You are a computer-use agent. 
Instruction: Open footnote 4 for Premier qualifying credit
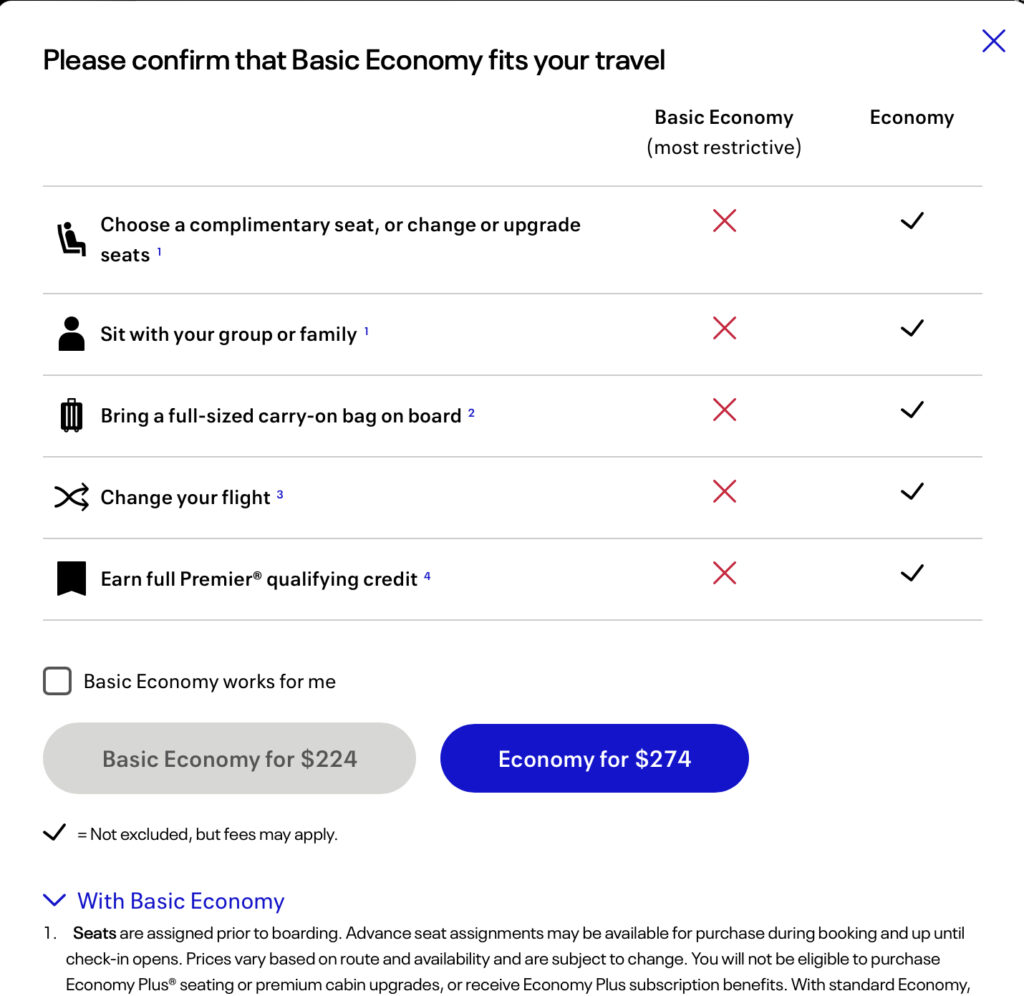(427, 576)
